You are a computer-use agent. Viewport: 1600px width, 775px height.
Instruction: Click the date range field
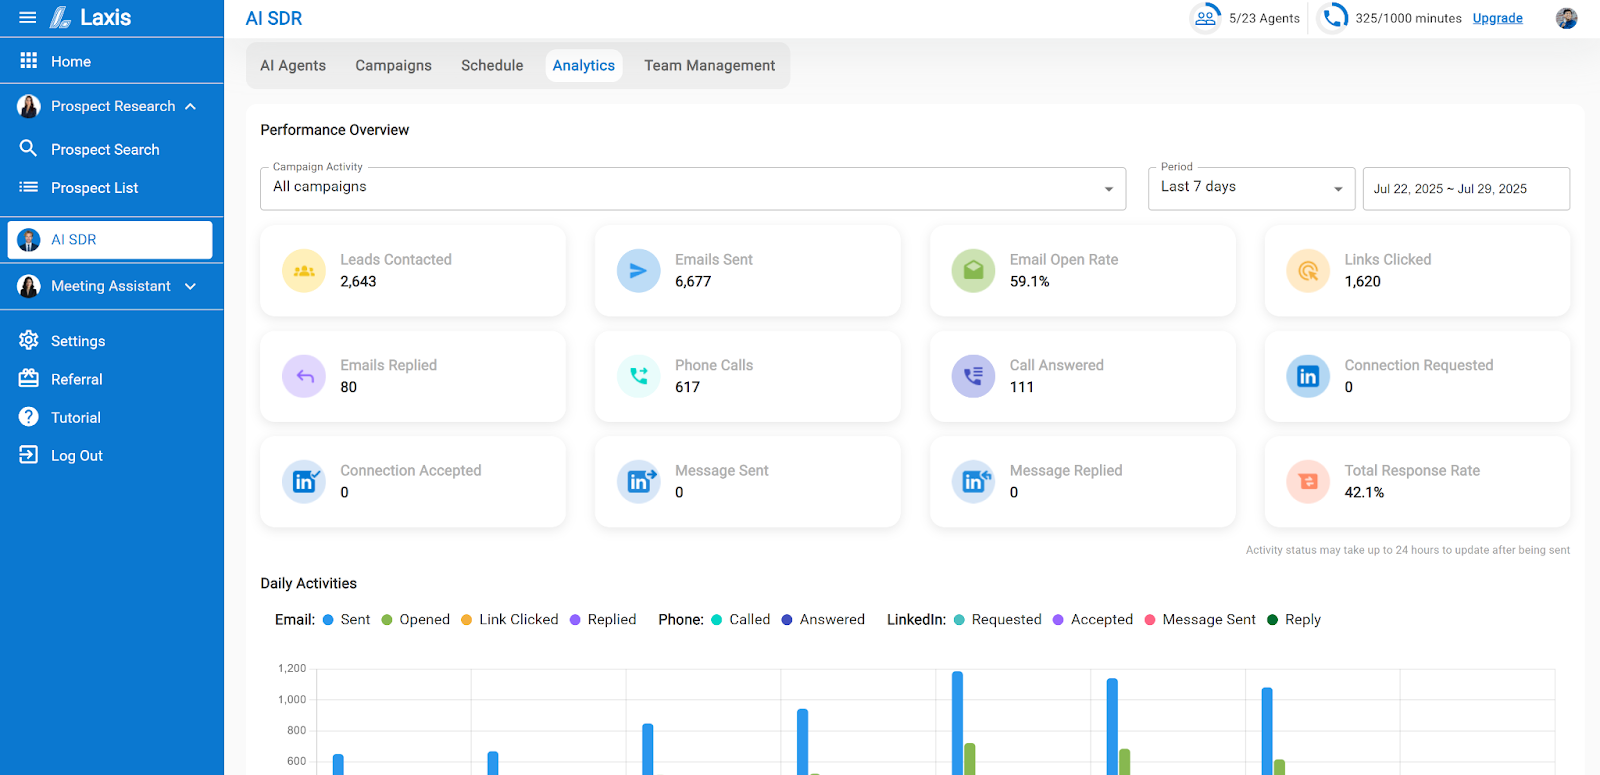coord(1466,188)
